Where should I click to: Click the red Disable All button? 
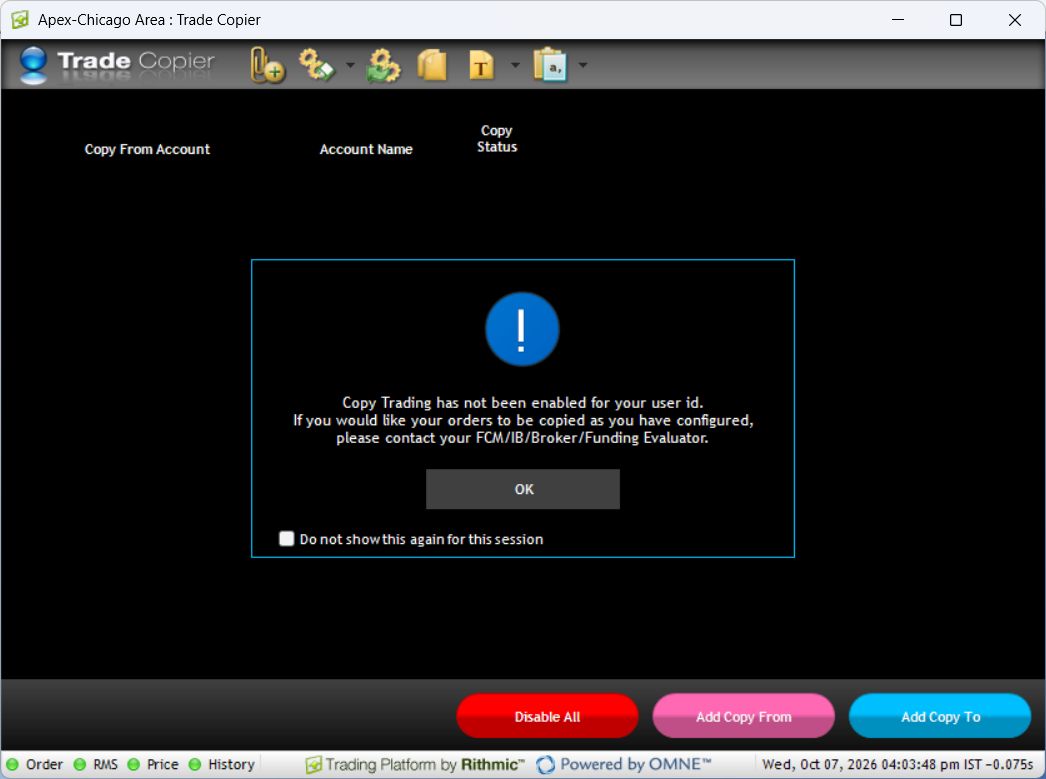pyautogui.click(x=547, y=716)
